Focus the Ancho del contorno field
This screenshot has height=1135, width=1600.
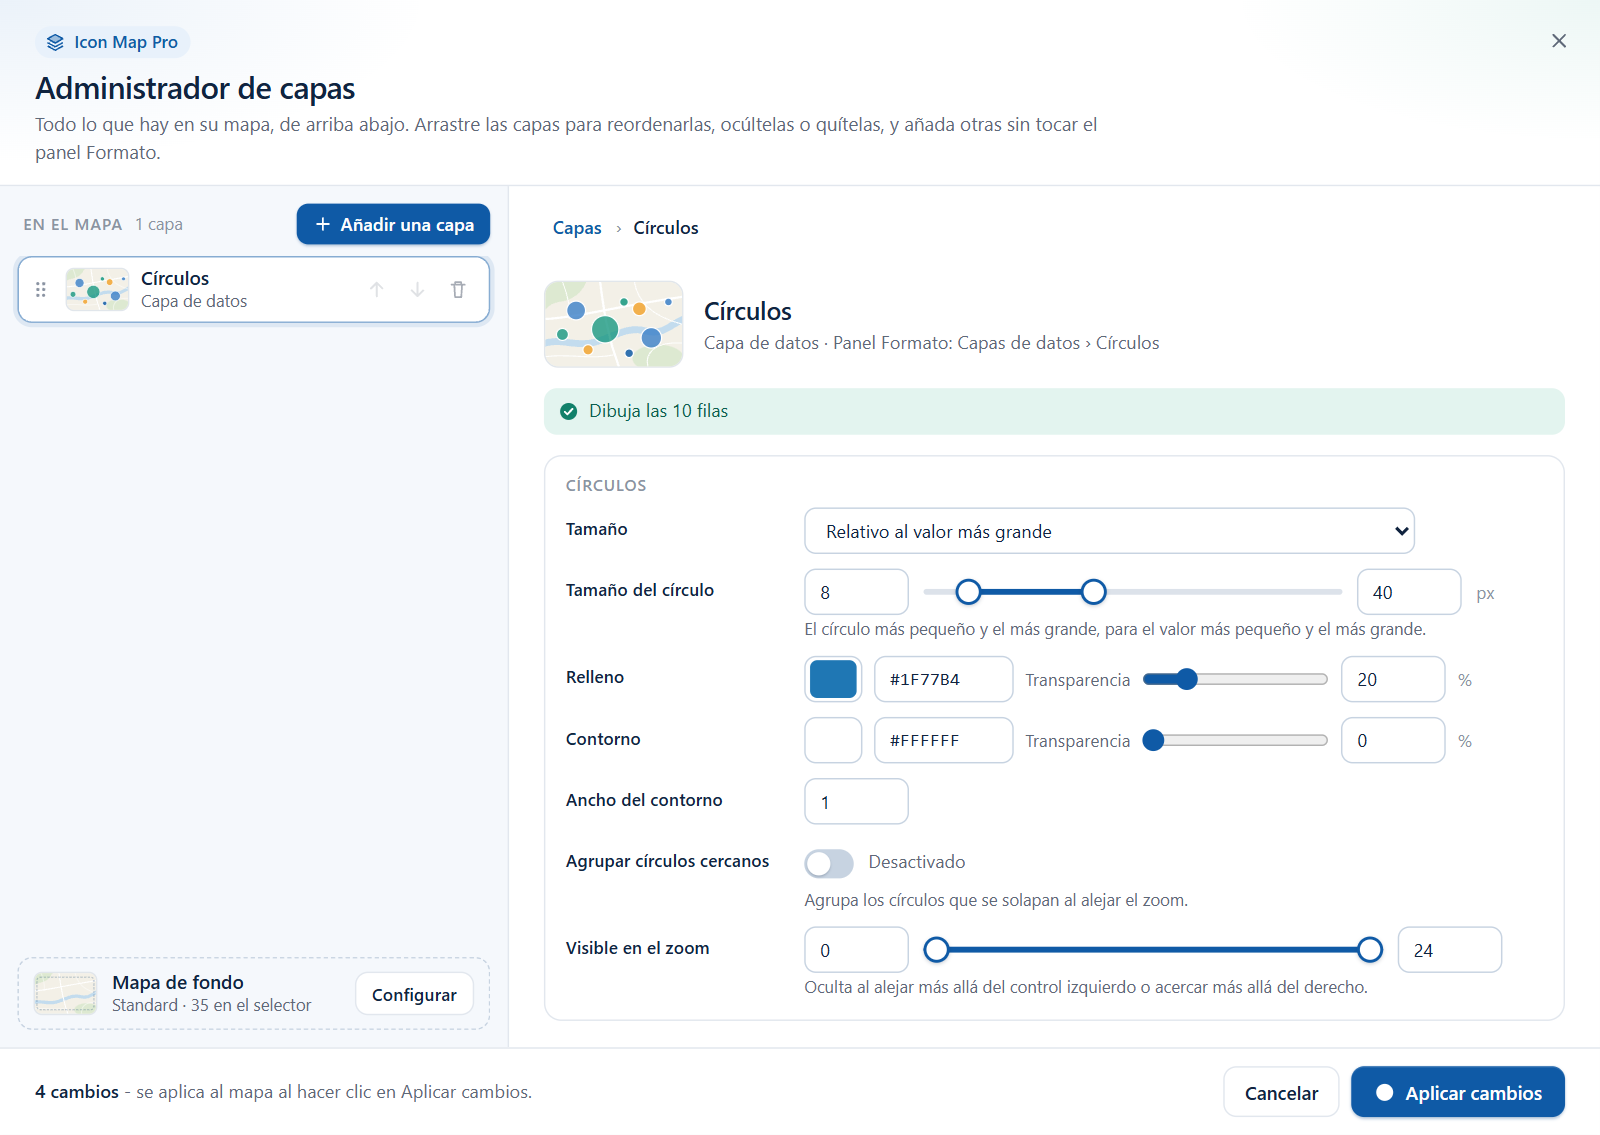pos(856,801)
